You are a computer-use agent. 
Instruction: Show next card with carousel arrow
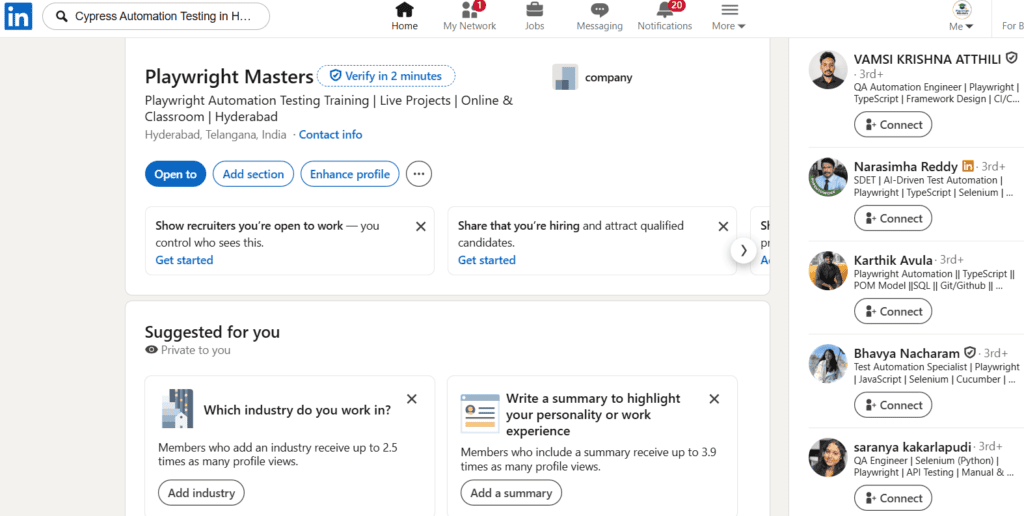[x=743, y=250]
